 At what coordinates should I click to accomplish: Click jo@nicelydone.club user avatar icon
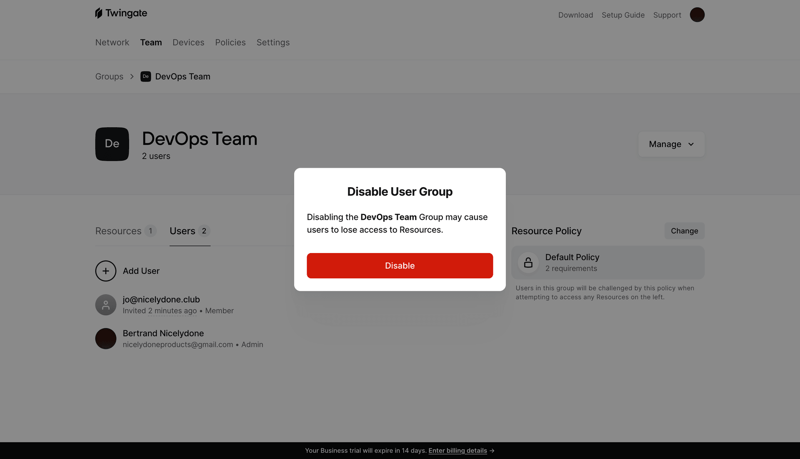tap(106, 305)
